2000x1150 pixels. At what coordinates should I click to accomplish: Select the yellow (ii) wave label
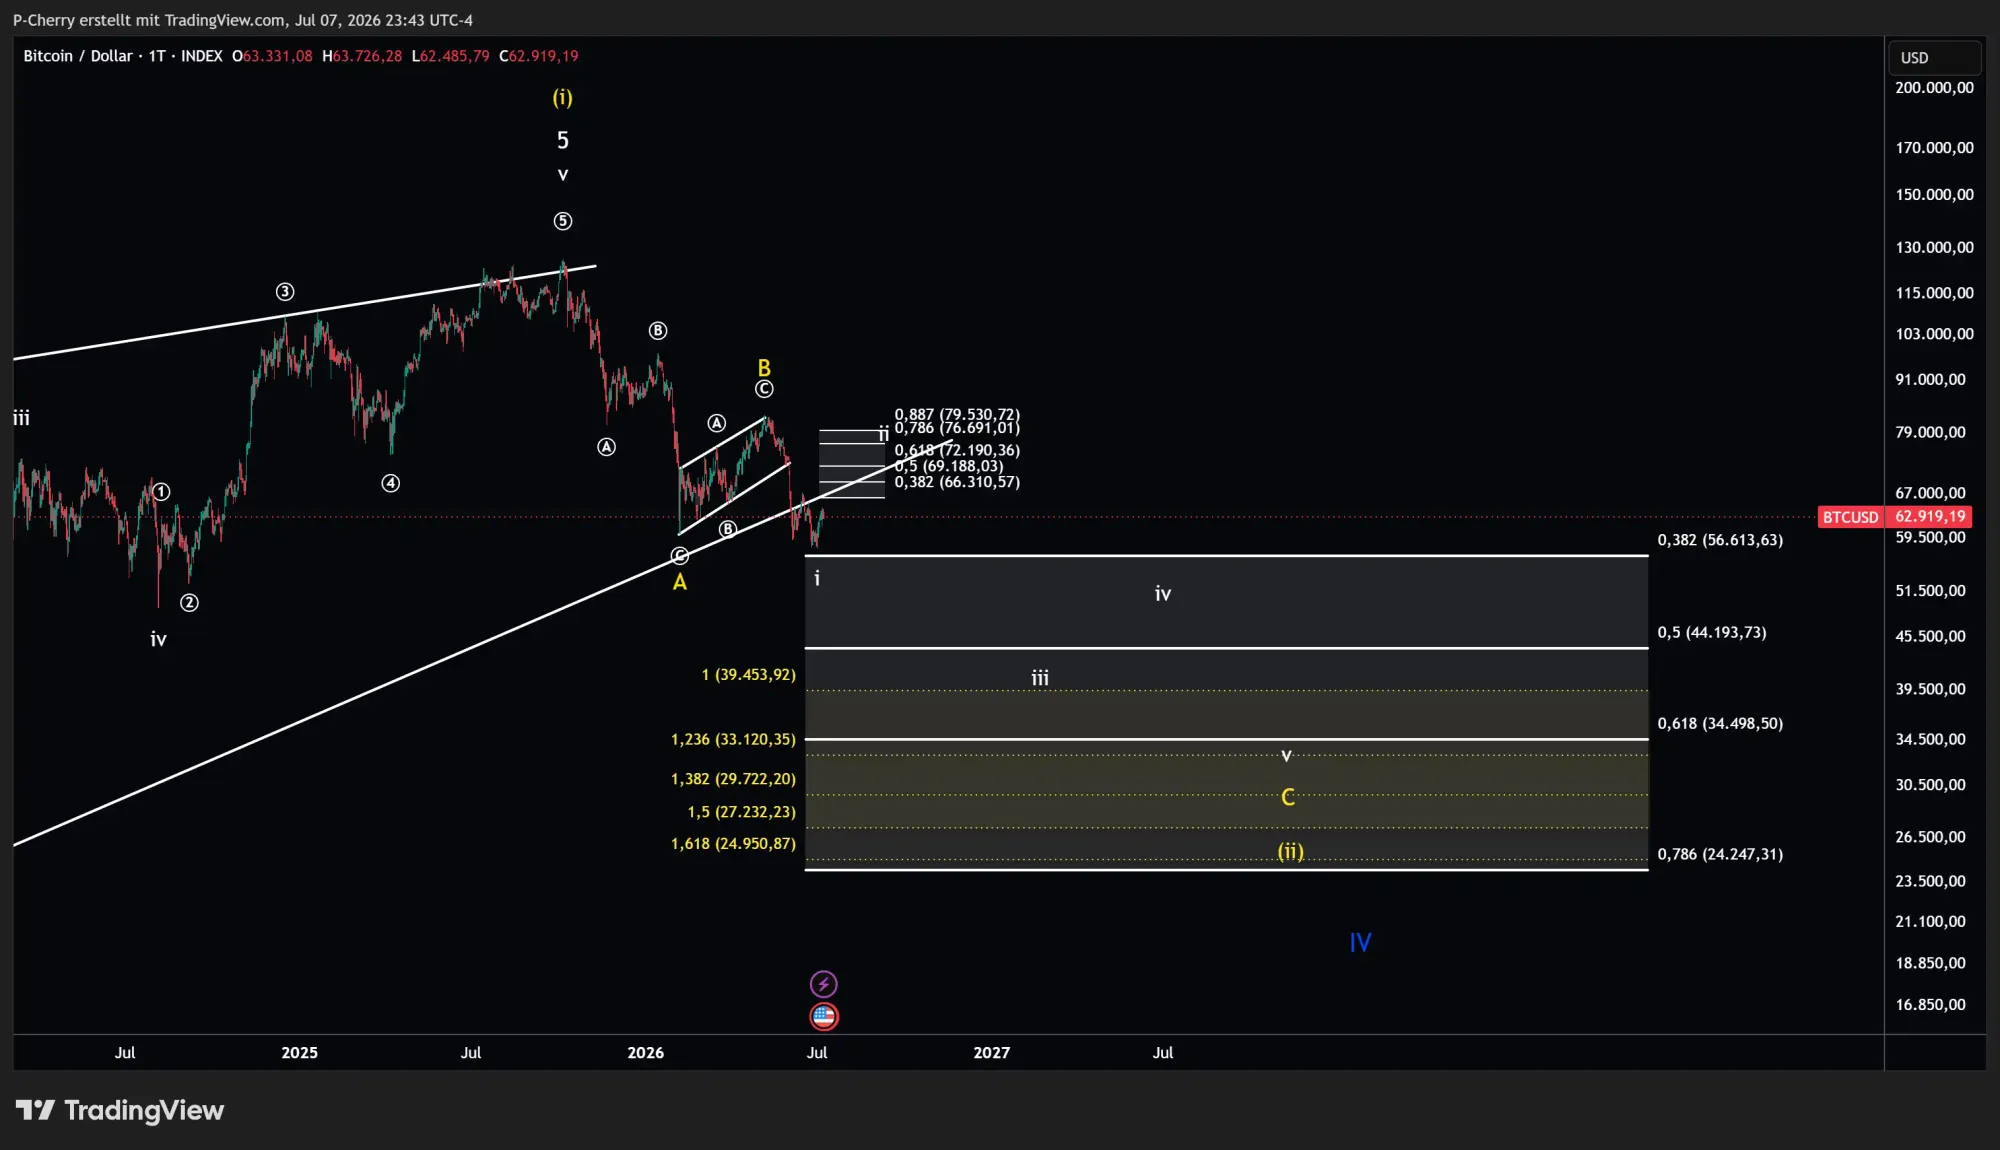click(x=1291, y=852)
